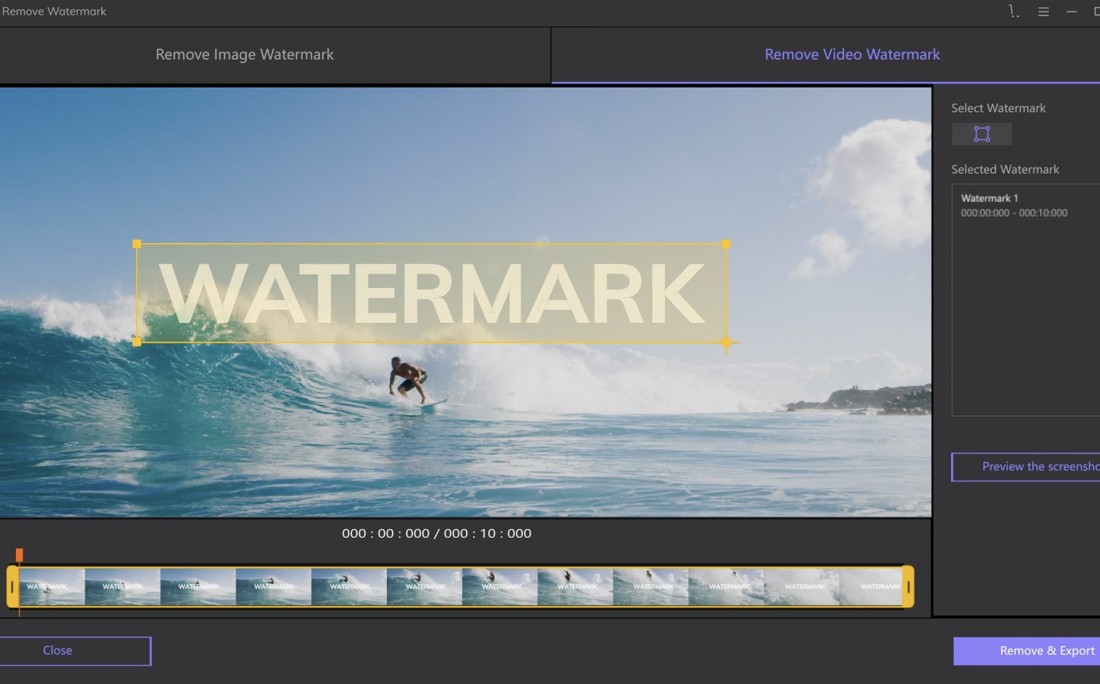Select the Remove Video Watermark tab
The image size is (1100, 684).
pos(852,55)
